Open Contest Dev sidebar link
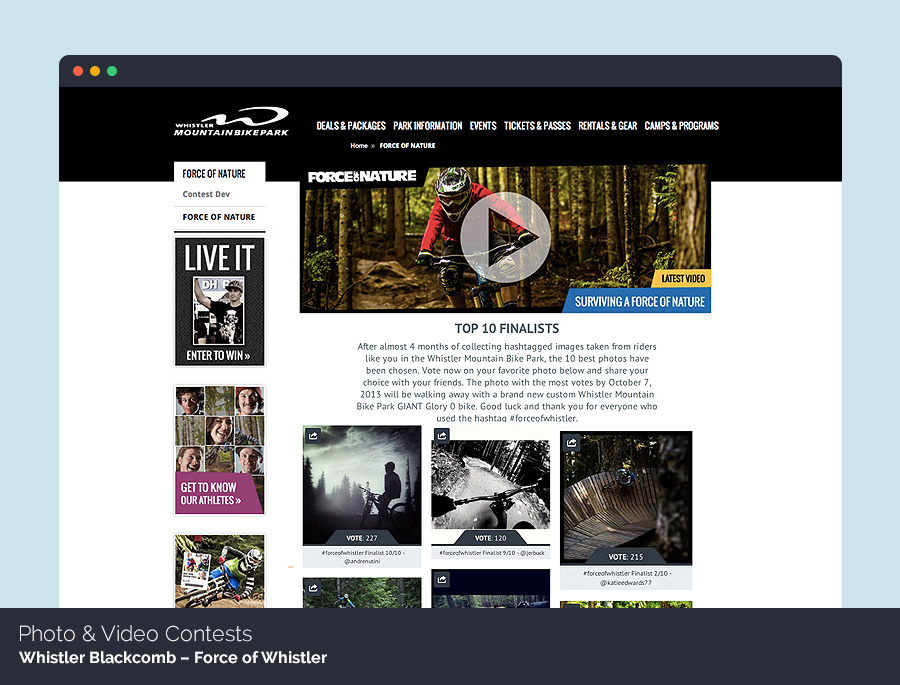900x685 pixels. (206, 194)
